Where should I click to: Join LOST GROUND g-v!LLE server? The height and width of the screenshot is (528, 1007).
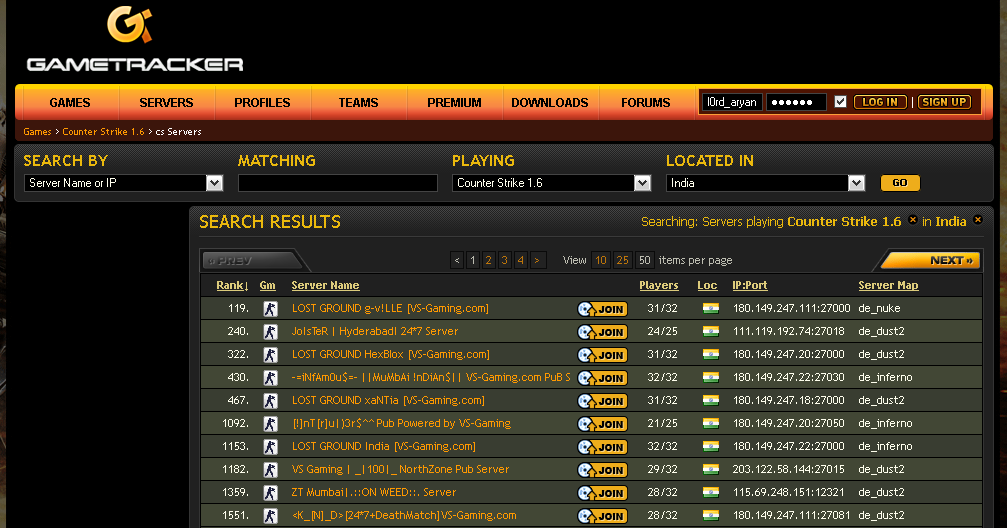coord(602,309)
